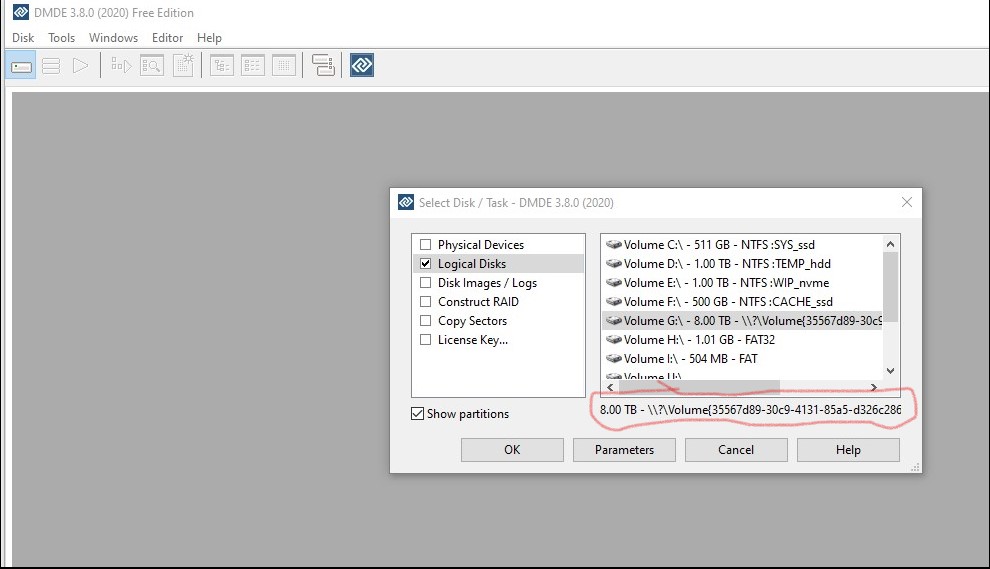Open the Help menu in menu bar
This screenshot has height=569, width=990.
[209, 38]
